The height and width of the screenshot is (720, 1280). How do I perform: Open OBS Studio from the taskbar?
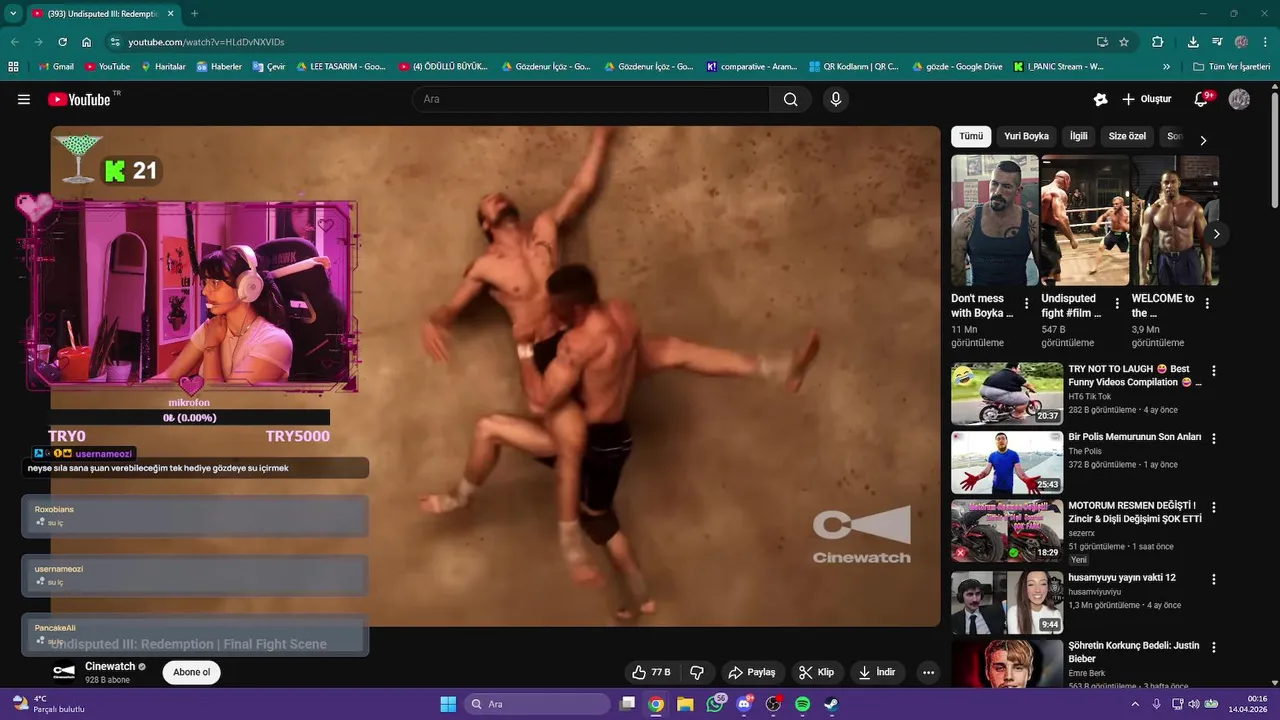tap(773, 704)
